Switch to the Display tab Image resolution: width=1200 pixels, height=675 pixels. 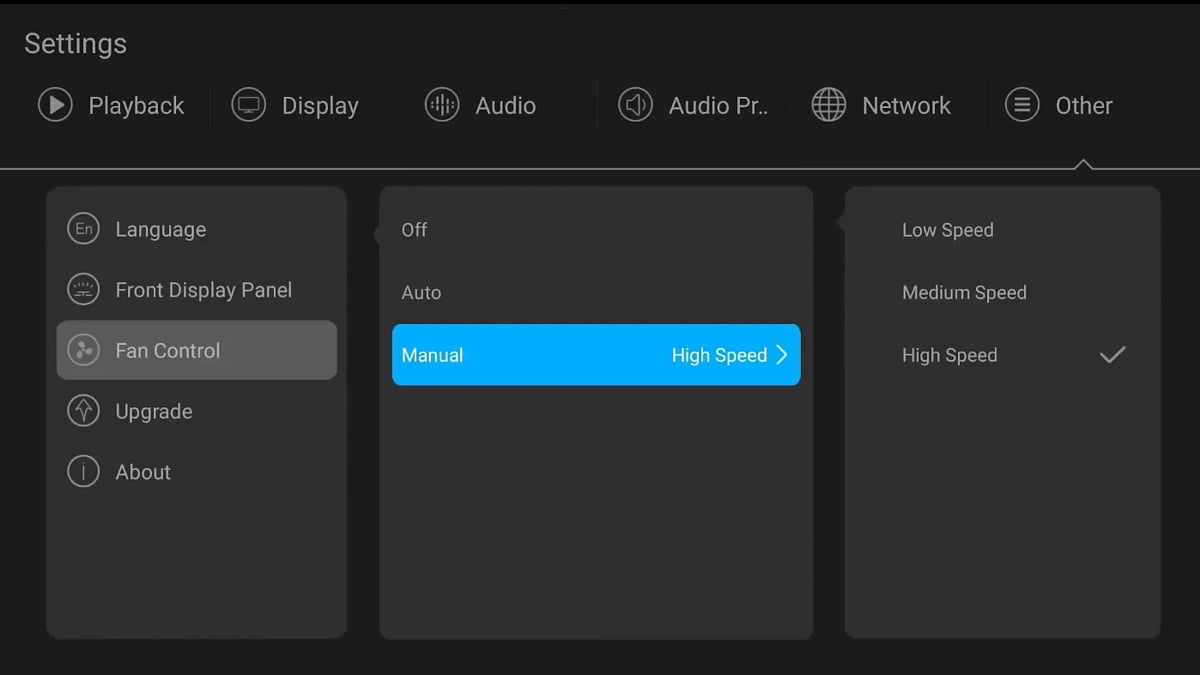pyautogui.click(x=319, y=105)
